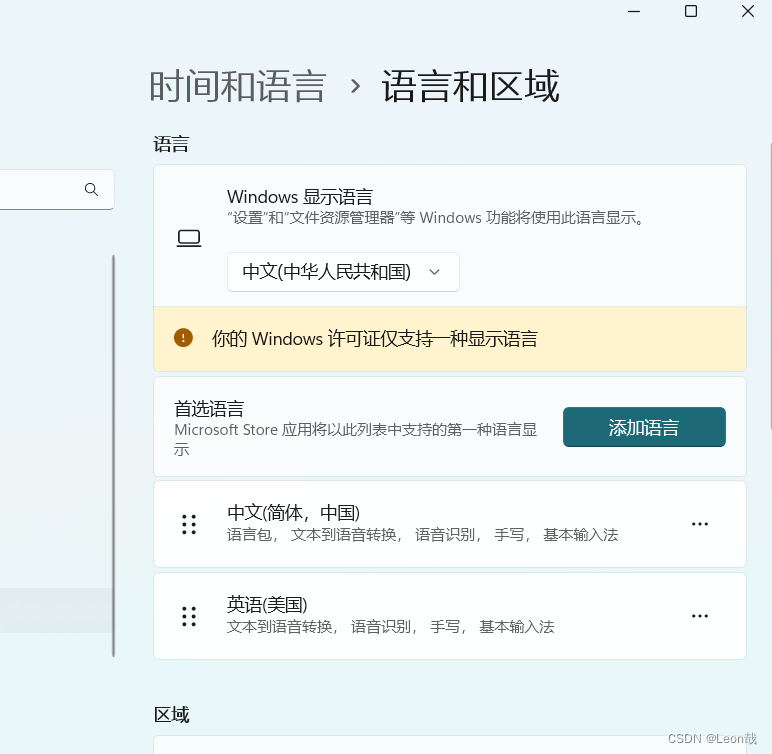
Task: Click the sidebar search input field
Action: coord(56,189)
